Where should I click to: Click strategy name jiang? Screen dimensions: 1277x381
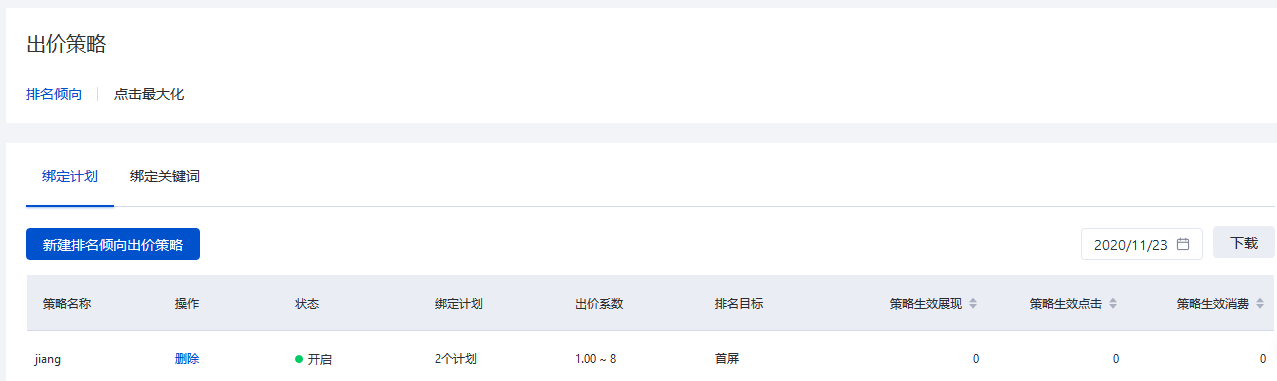(48, 359)
